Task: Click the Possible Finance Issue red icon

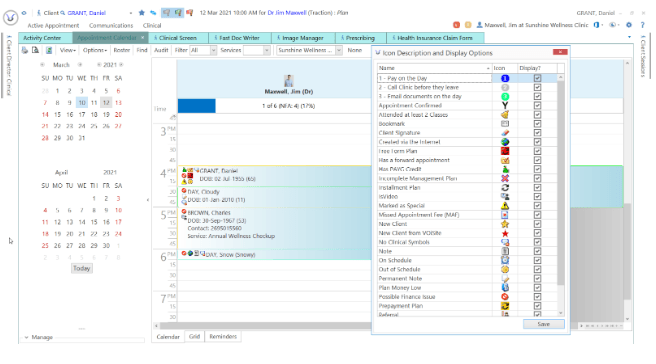Action: click(505, 297)
